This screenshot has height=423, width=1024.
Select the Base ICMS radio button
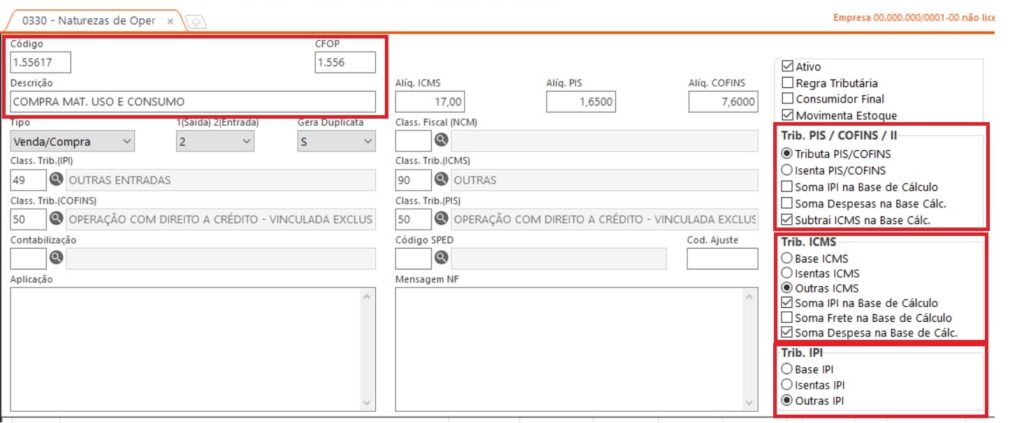(787, 258)
